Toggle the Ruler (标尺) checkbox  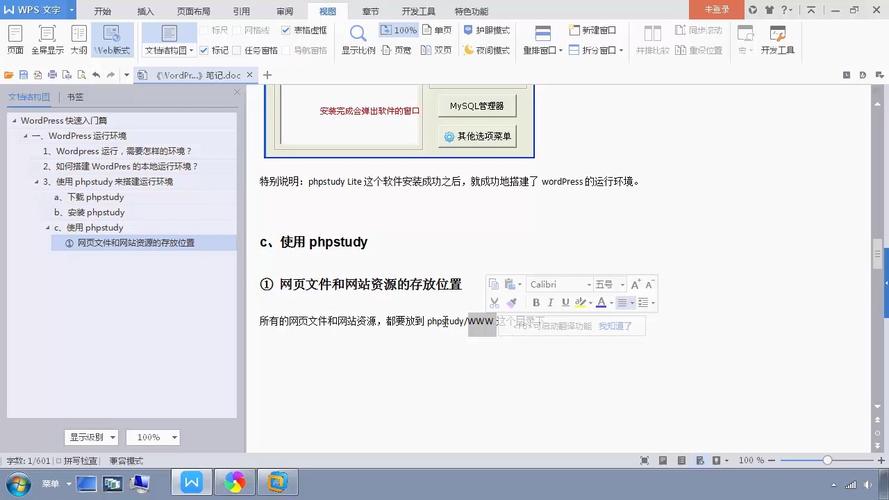tap(206, 30)
